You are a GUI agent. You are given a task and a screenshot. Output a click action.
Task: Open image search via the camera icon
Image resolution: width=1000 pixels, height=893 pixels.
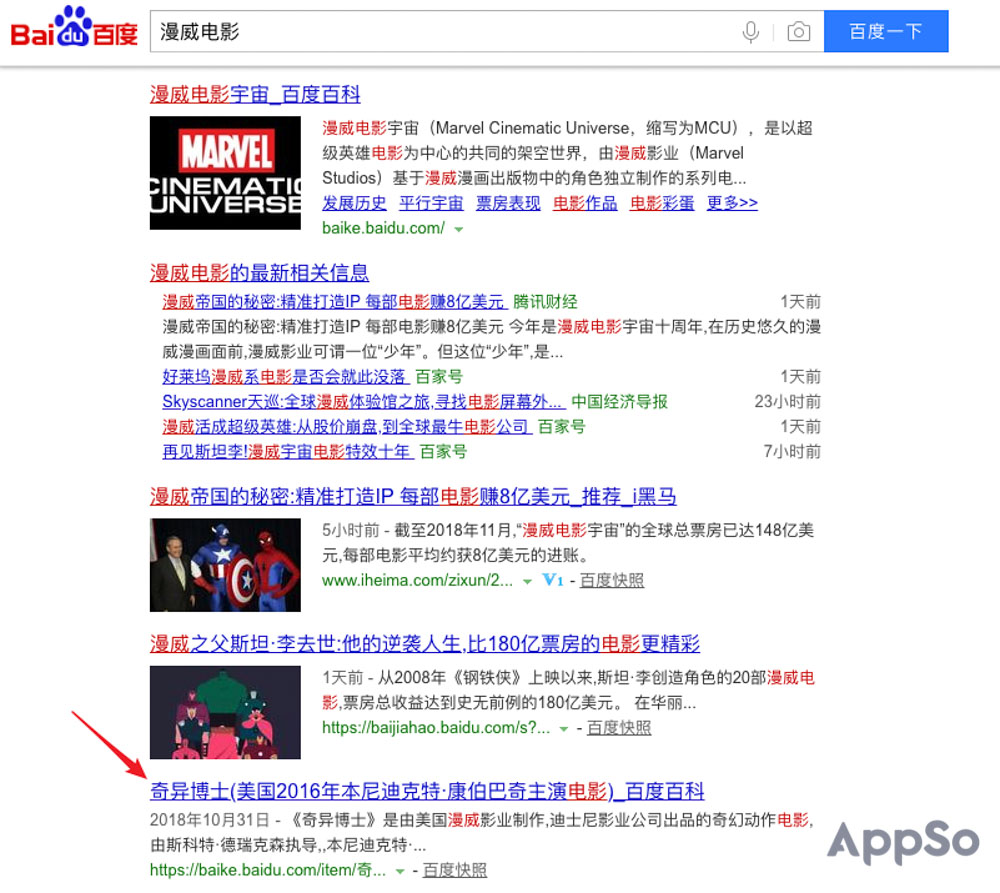(x=798, y=31)
